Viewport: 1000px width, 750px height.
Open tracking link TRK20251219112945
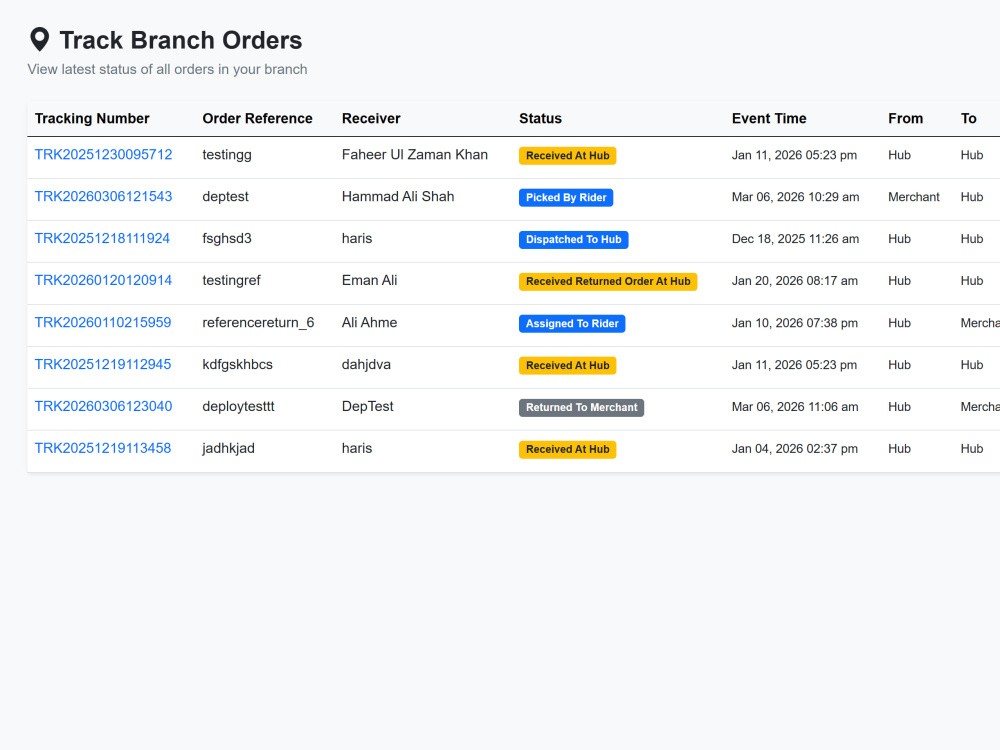[x=103, y=365]
